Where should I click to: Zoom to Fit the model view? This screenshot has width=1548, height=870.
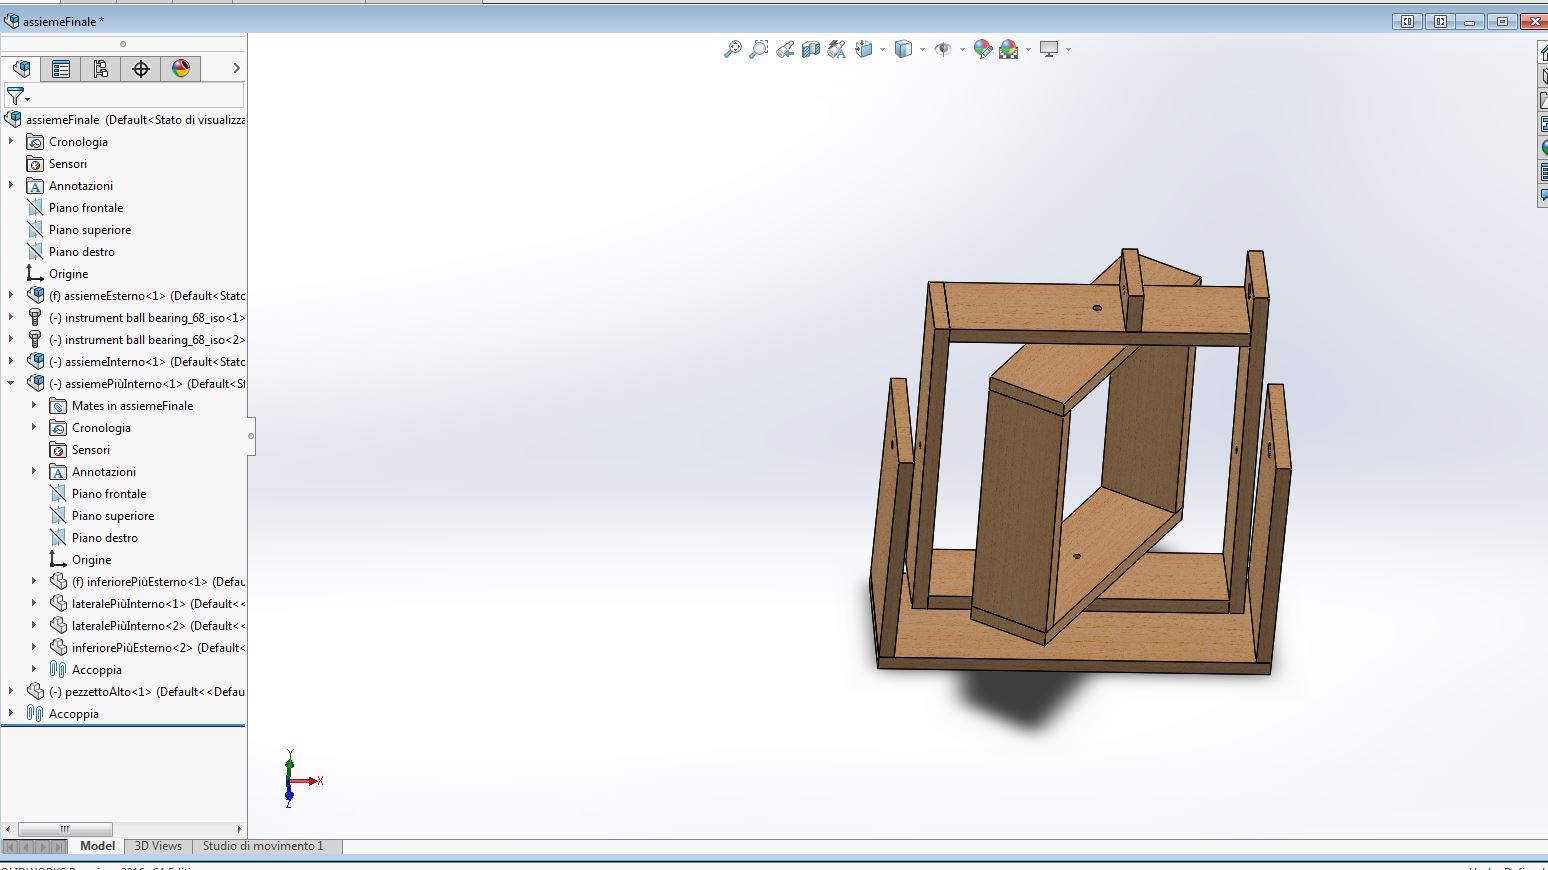click(733, 49)
